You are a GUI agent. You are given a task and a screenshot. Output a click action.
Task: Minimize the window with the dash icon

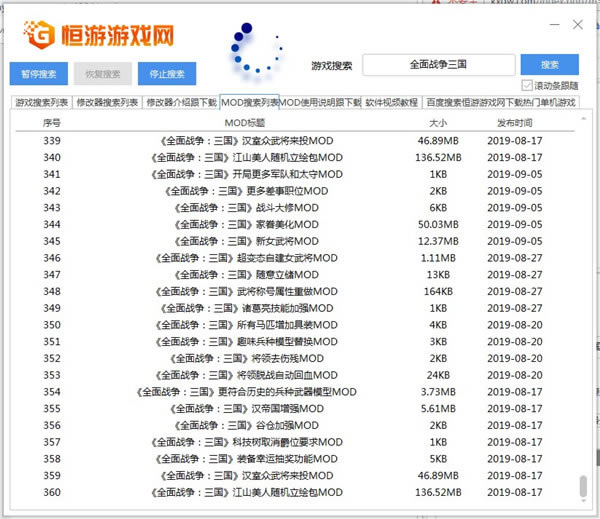click(x=554, y=25)
